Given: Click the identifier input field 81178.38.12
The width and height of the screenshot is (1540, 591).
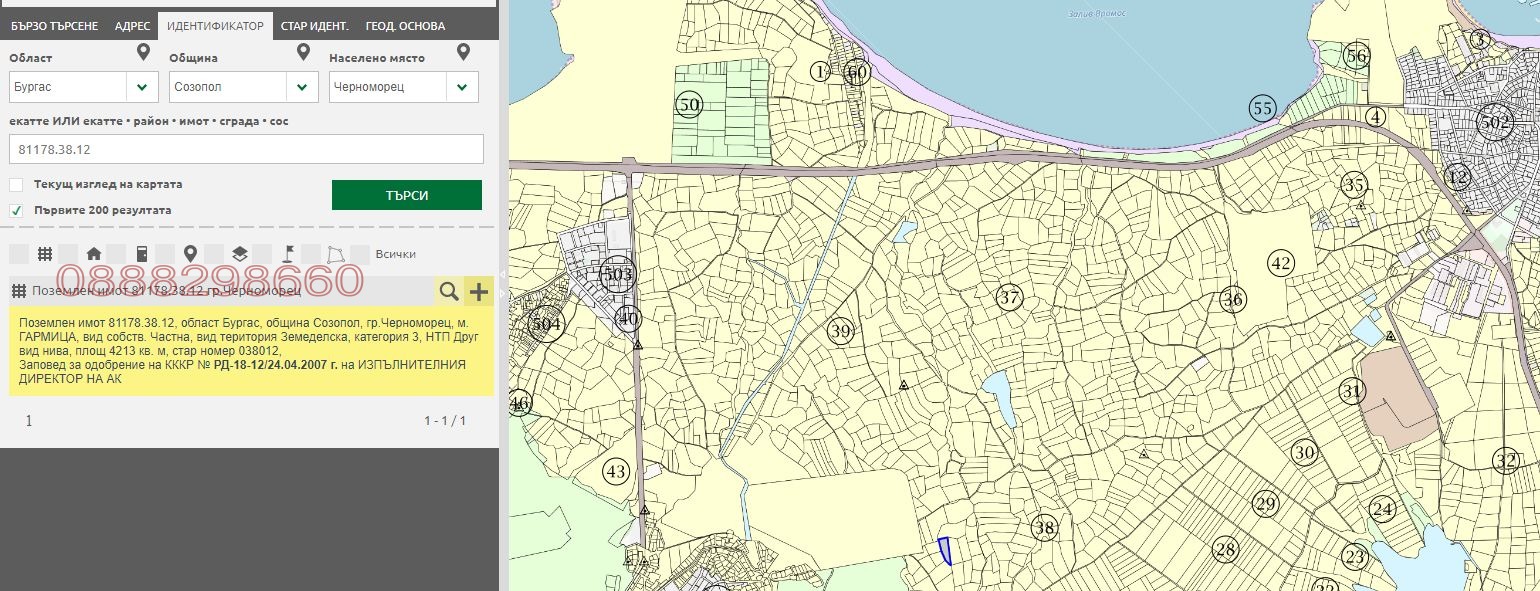Looking at the screenshot, I should [246, 149].
